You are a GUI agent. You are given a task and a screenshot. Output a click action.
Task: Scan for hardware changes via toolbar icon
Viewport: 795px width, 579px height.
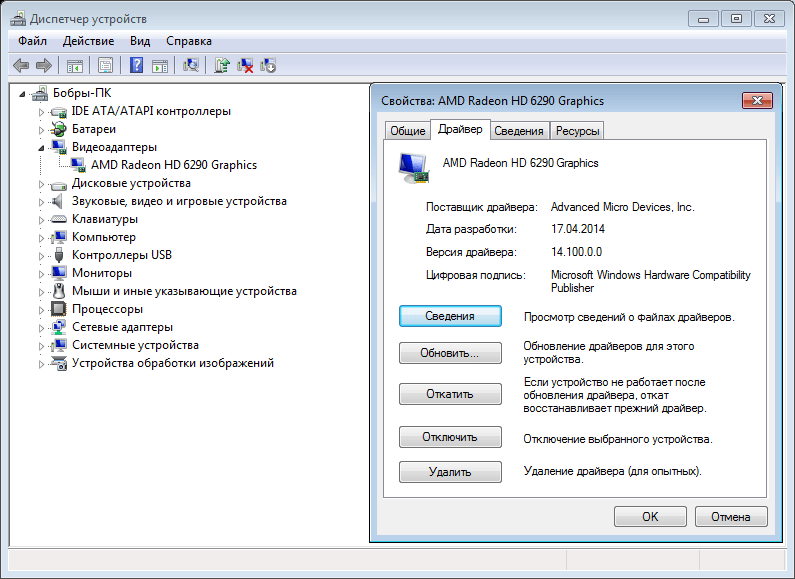pos(191,66)
